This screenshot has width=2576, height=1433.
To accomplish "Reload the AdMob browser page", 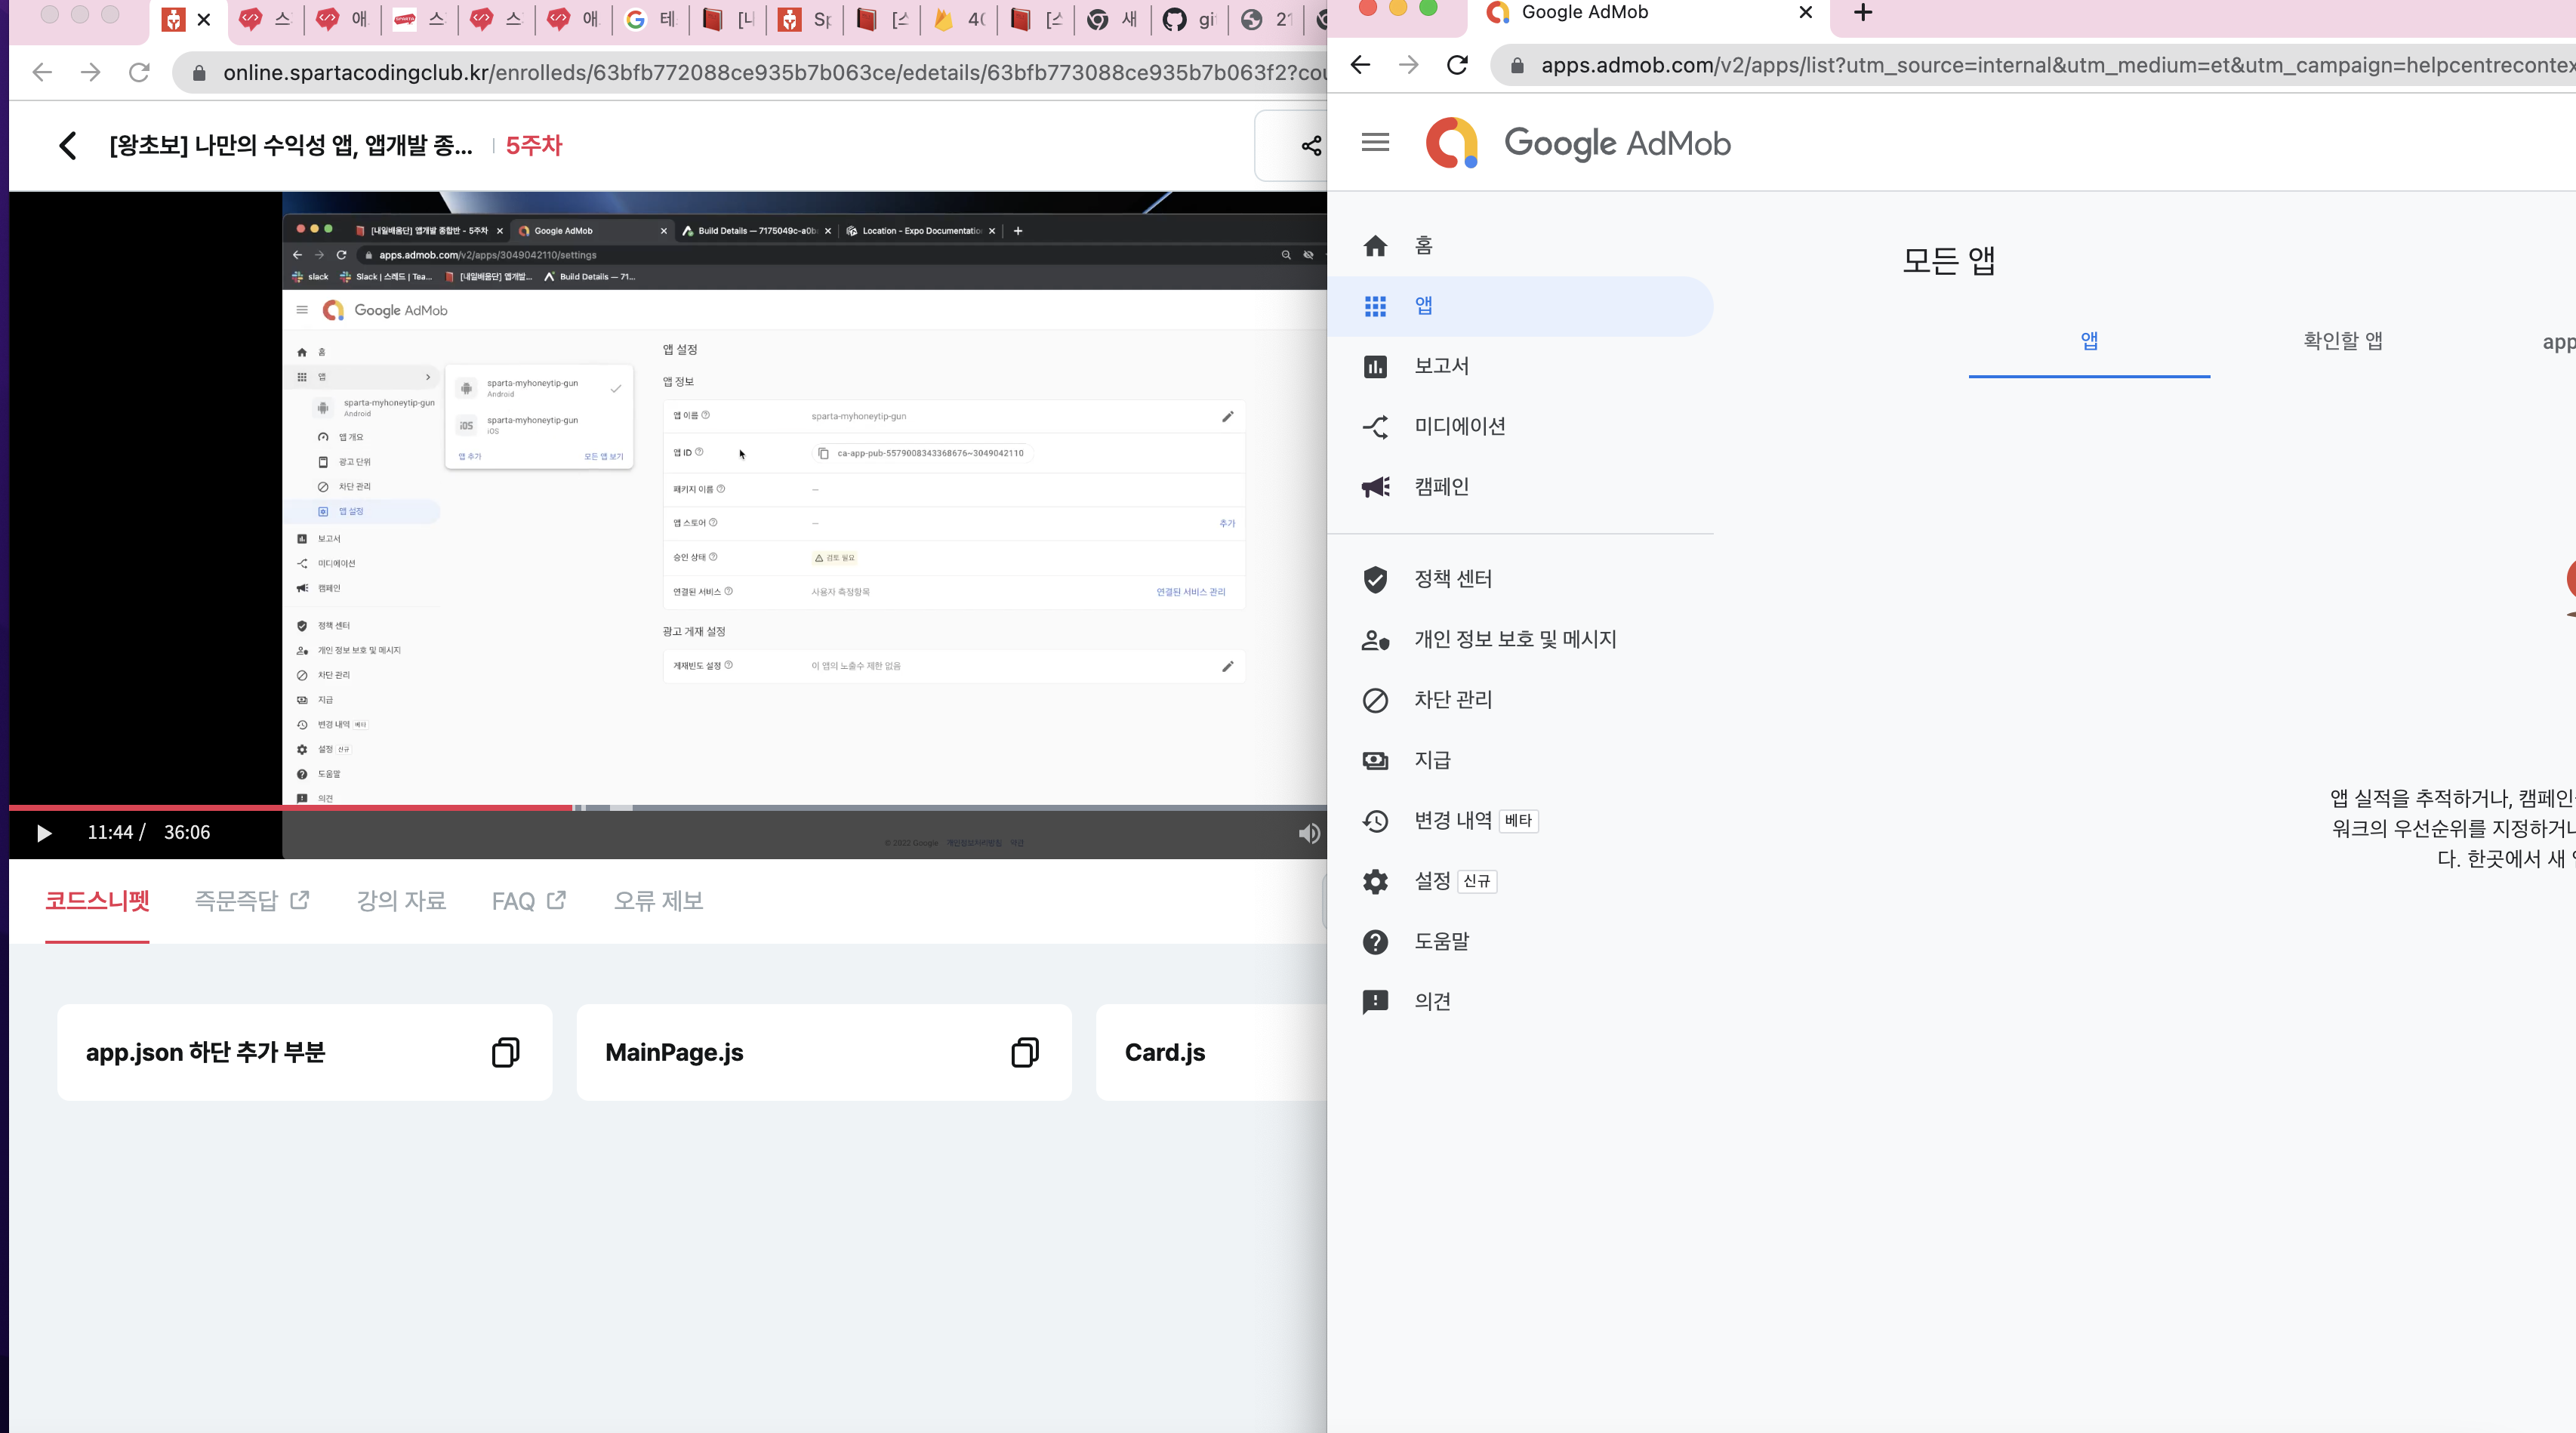I will pyautogui.click(x=1457, y=65).
